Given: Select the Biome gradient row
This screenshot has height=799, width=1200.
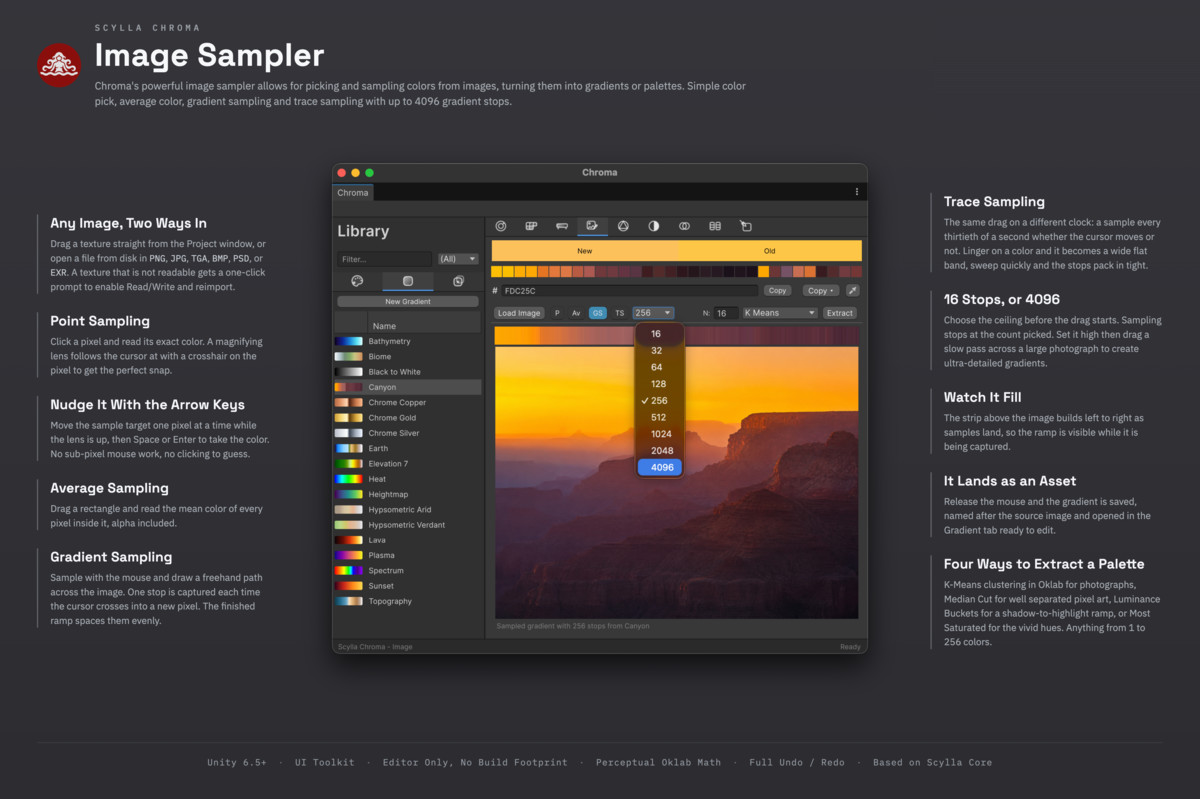Looking at the screenshot, I should [x=408, y=356].
